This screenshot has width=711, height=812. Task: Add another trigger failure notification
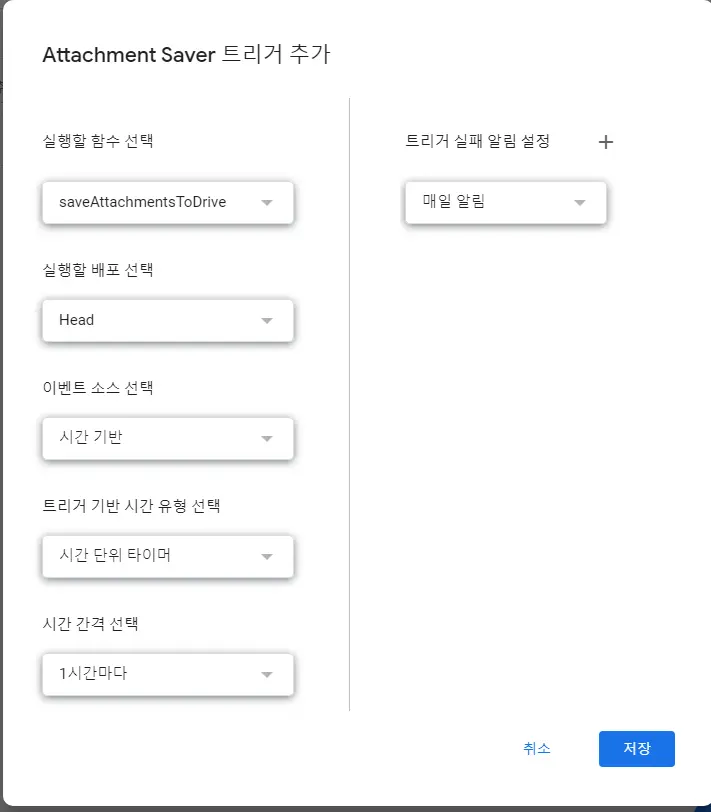[605, 142]
